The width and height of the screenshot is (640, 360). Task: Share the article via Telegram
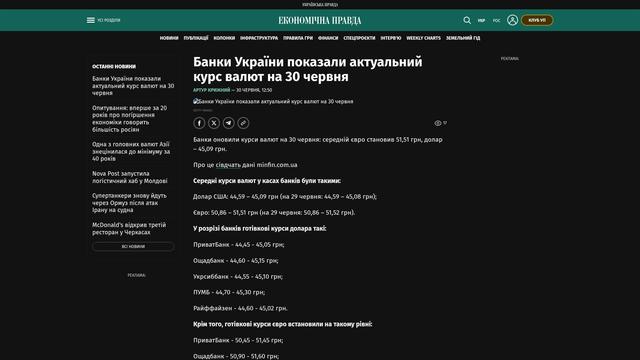(x=229, y=123)
